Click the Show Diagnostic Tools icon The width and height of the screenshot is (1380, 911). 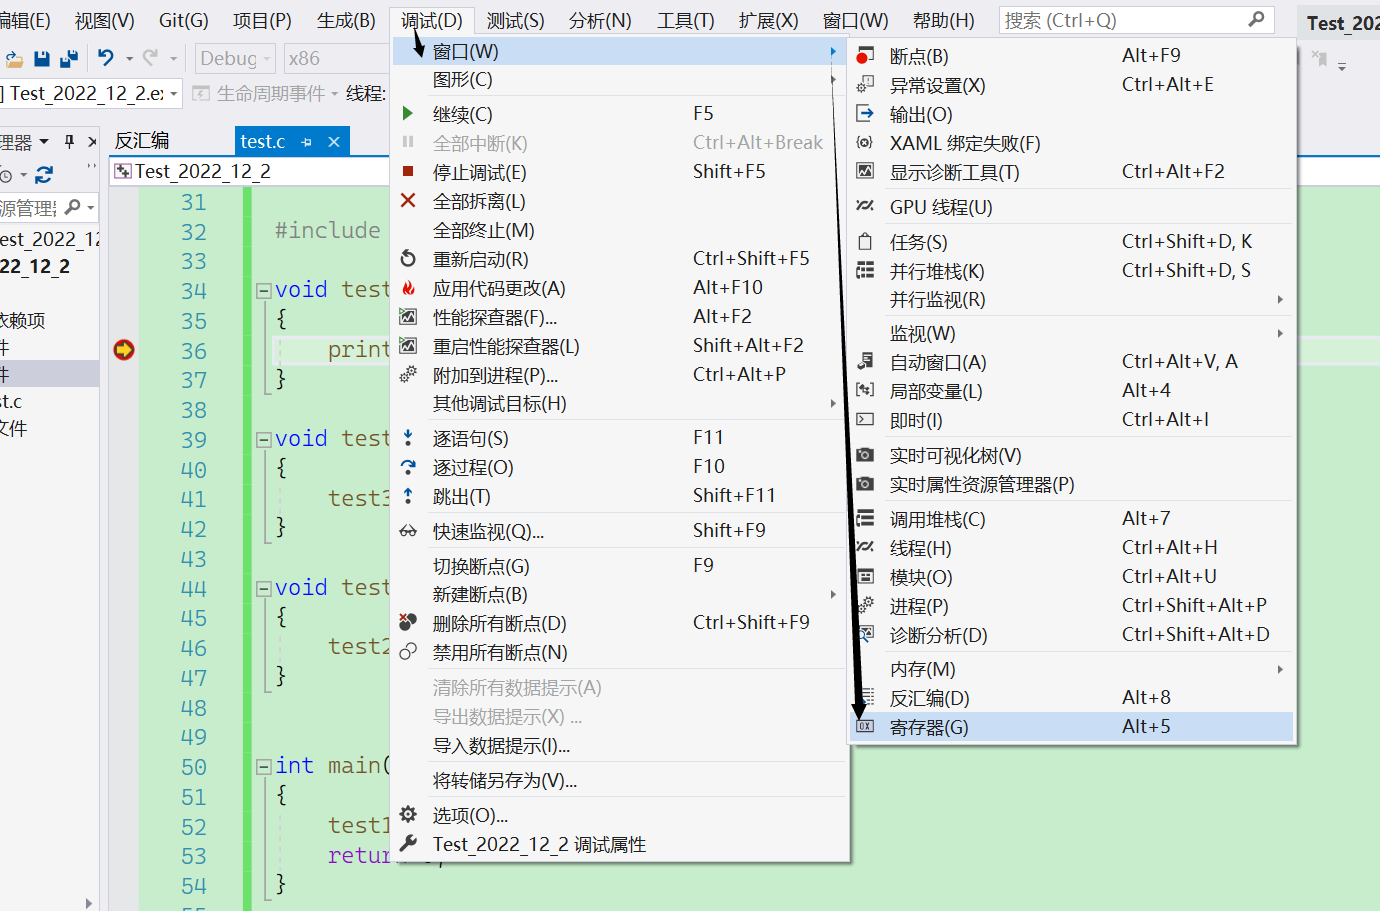click(865, 171)
